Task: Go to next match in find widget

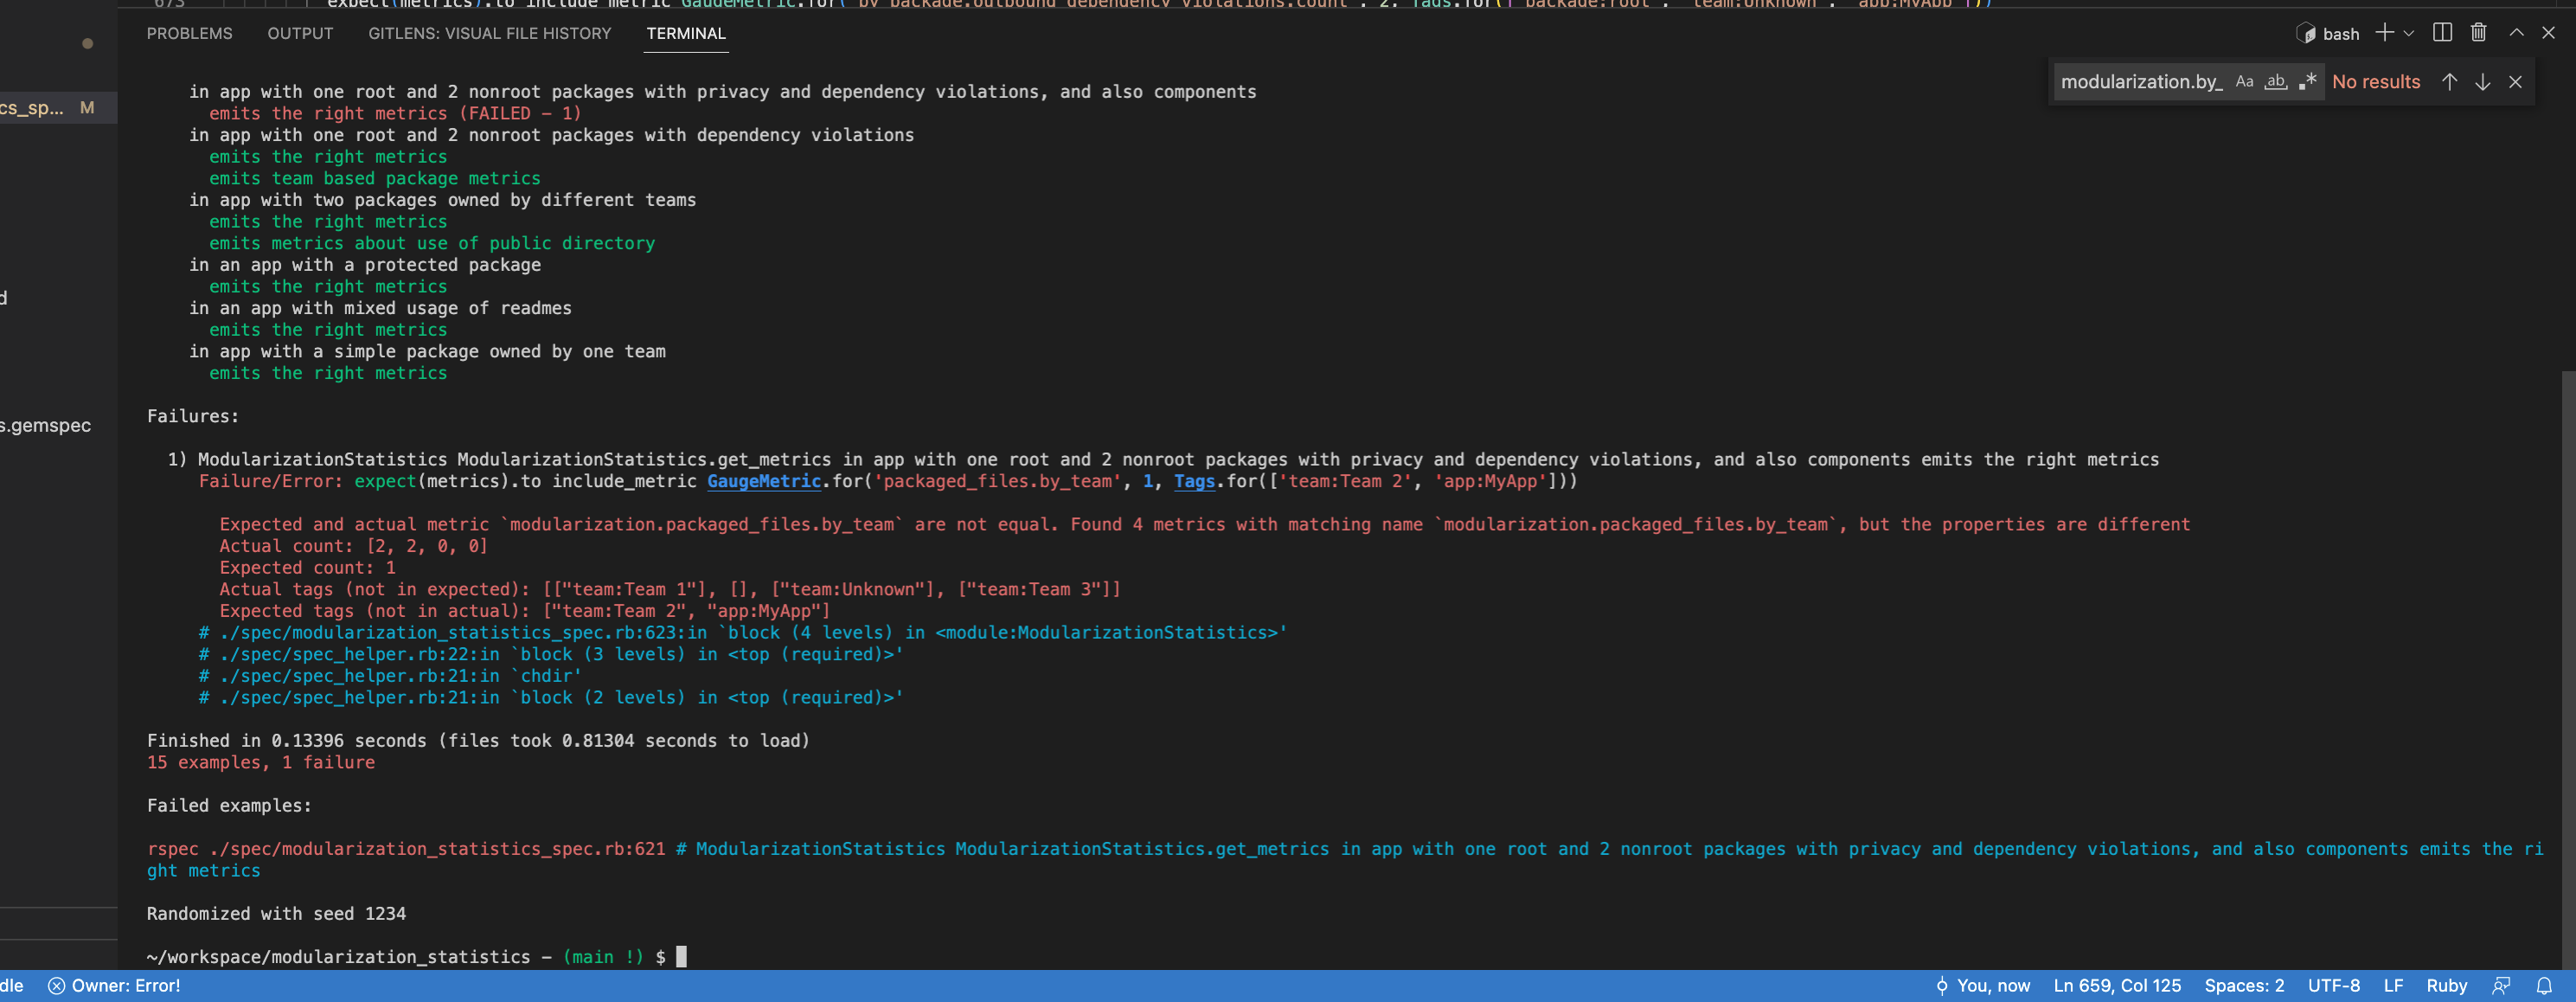Action: tap(2482, 82)
